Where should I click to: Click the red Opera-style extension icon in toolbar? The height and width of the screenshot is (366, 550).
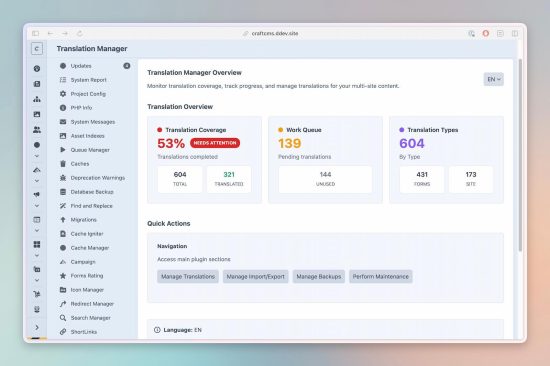pyautogui.click(x=486, y=33)
